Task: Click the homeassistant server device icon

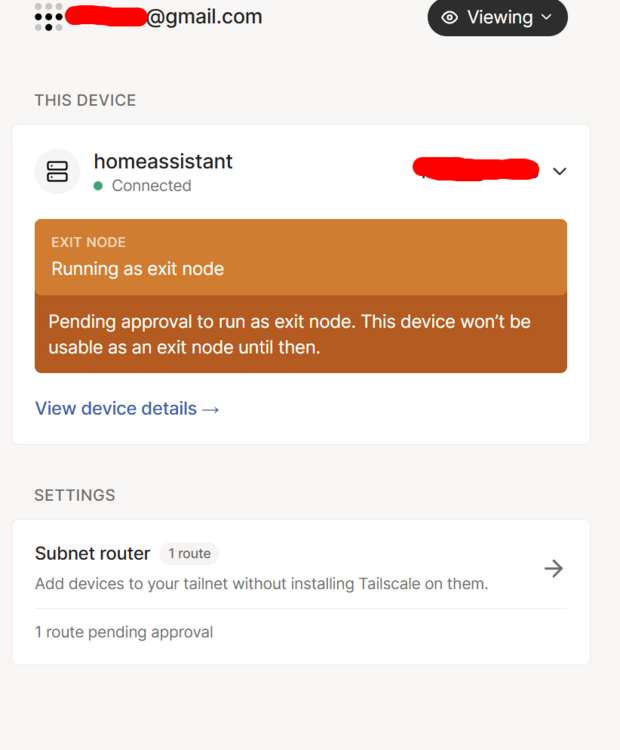Action: (57, 171)
